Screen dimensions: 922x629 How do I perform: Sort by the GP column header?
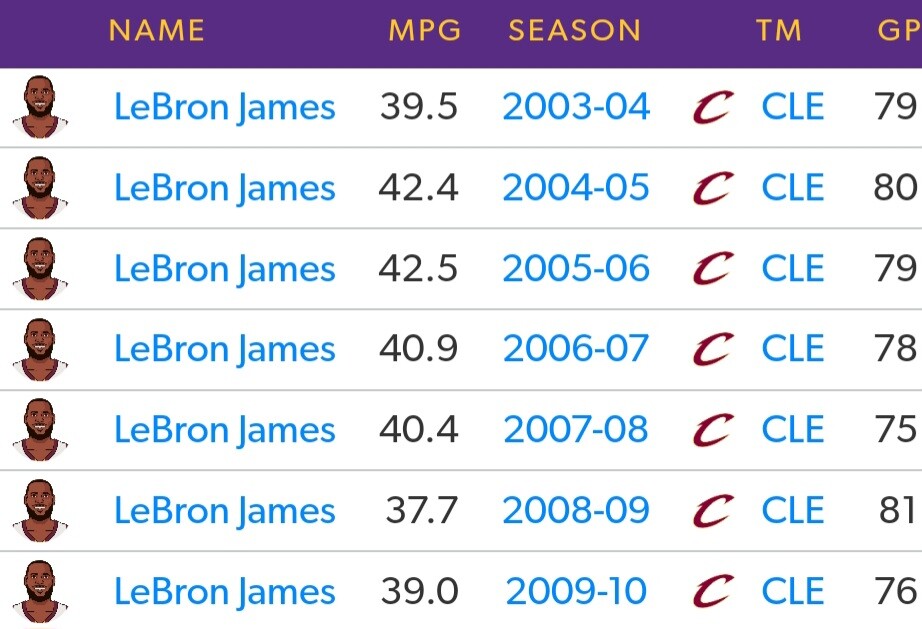897,30
